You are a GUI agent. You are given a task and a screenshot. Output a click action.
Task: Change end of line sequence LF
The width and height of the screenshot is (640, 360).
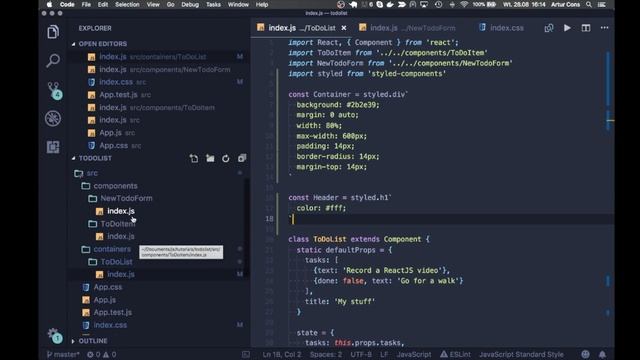[x=384, y=354]
